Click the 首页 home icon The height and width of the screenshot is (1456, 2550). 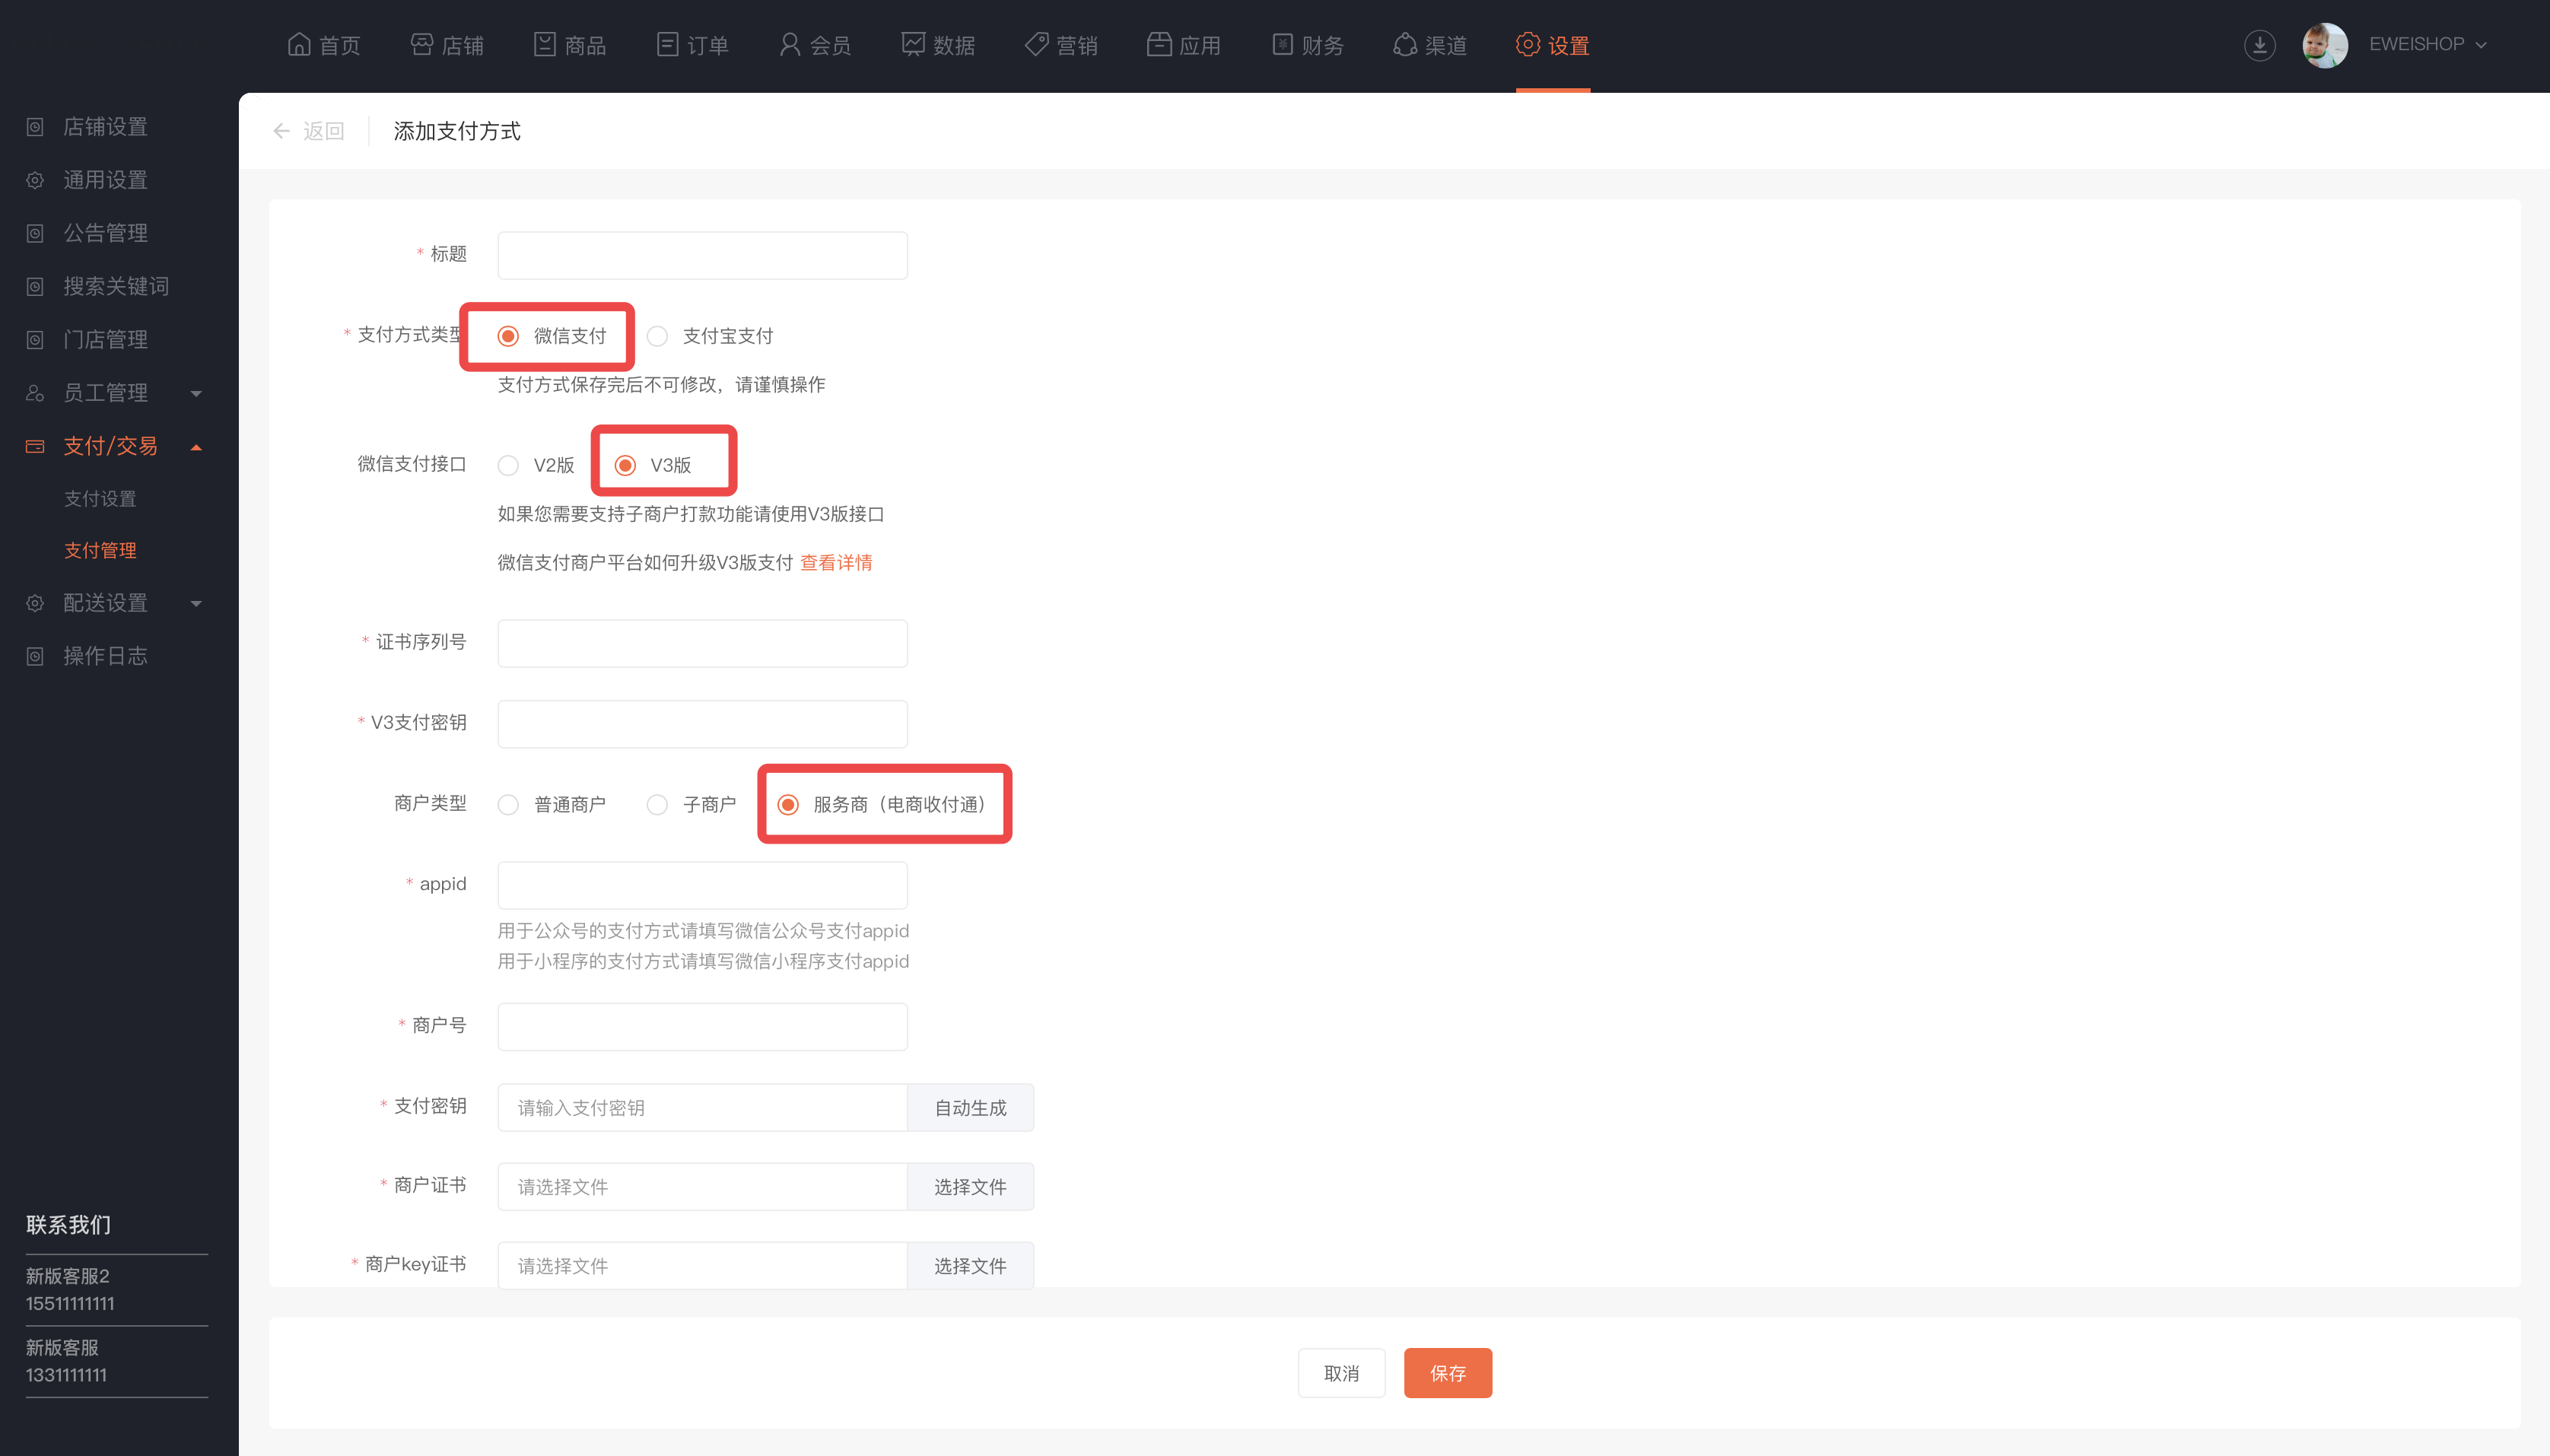pyautogui.click(x=299, y=45)
